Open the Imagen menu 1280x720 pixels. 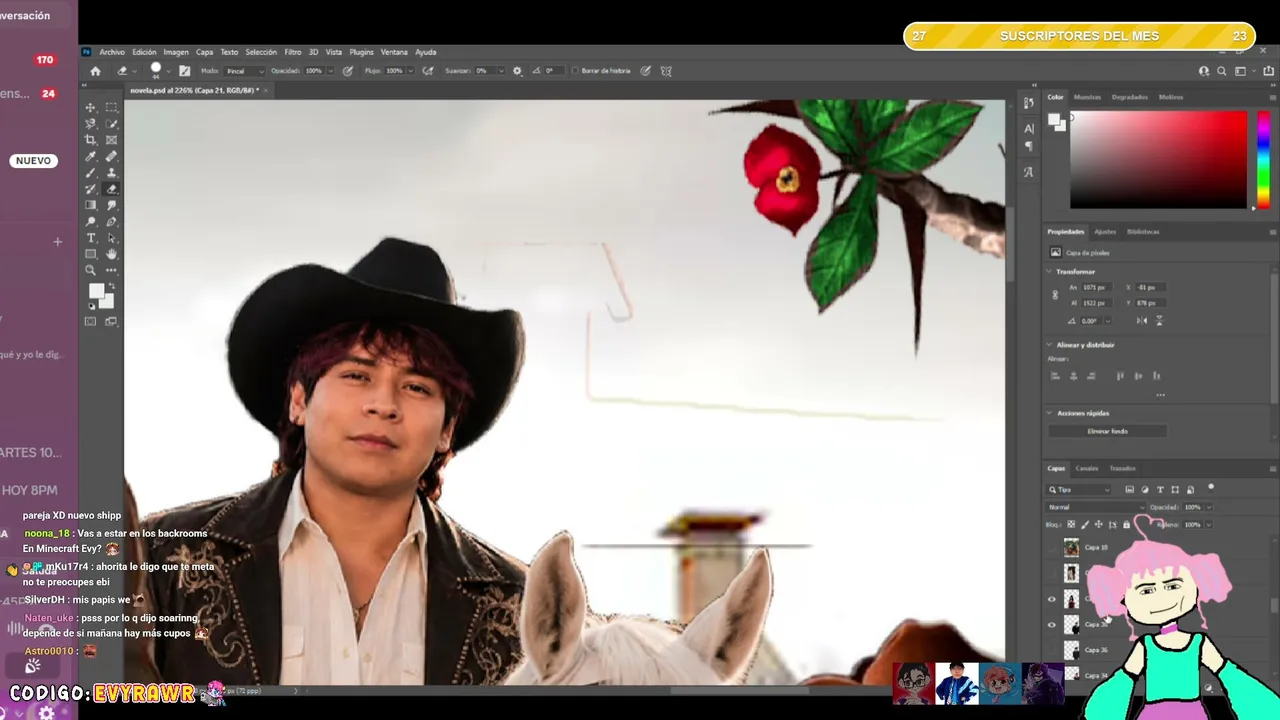pyautogui.click(x=176, y=52)
